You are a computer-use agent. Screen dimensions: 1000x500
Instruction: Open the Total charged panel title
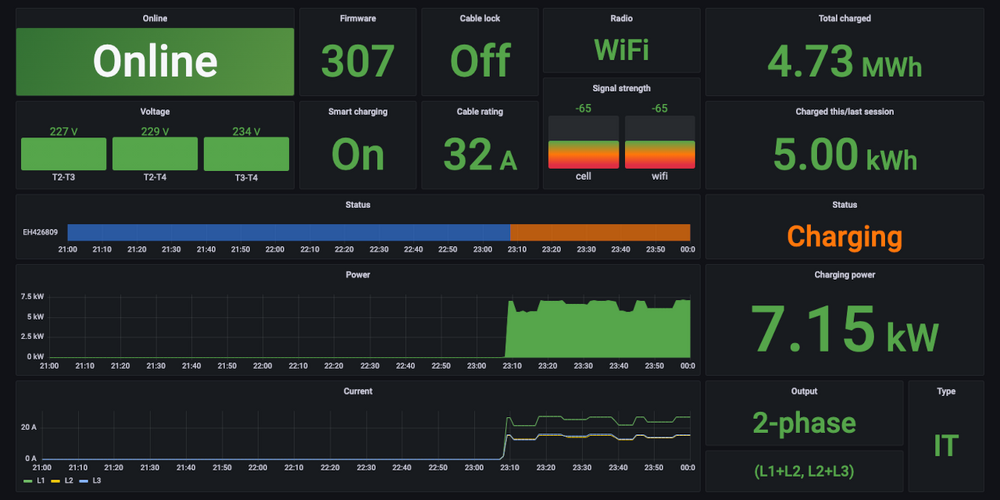point(845,18)
